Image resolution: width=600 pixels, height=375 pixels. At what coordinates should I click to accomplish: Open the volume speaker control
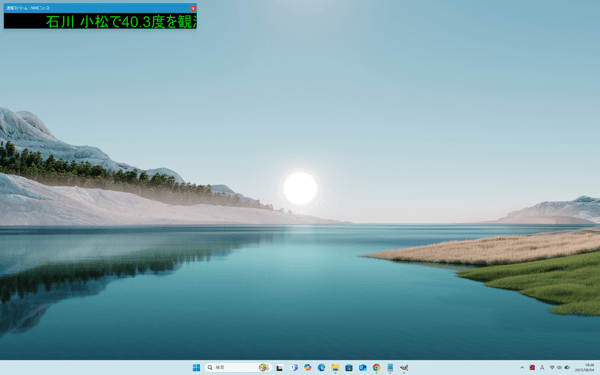tap(559, 368)
